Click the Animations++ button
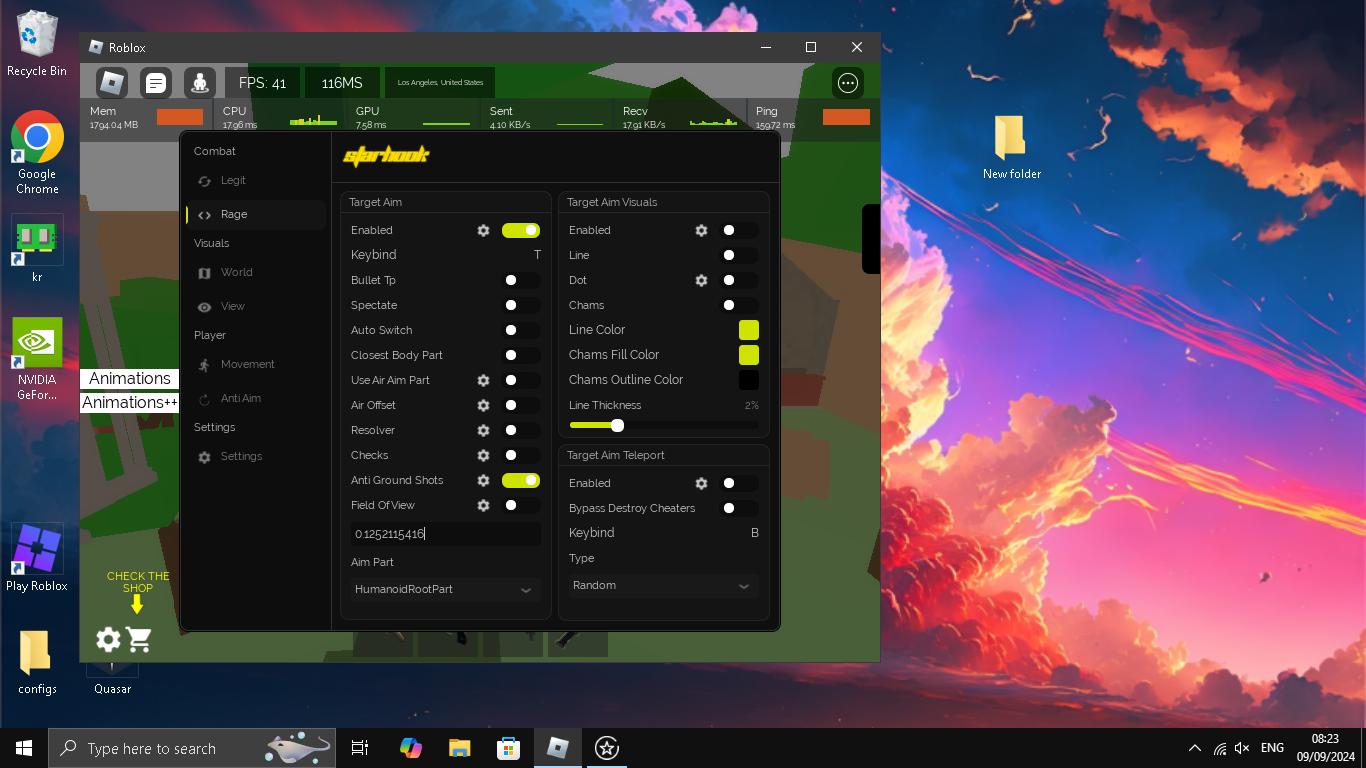 (129, 403)
